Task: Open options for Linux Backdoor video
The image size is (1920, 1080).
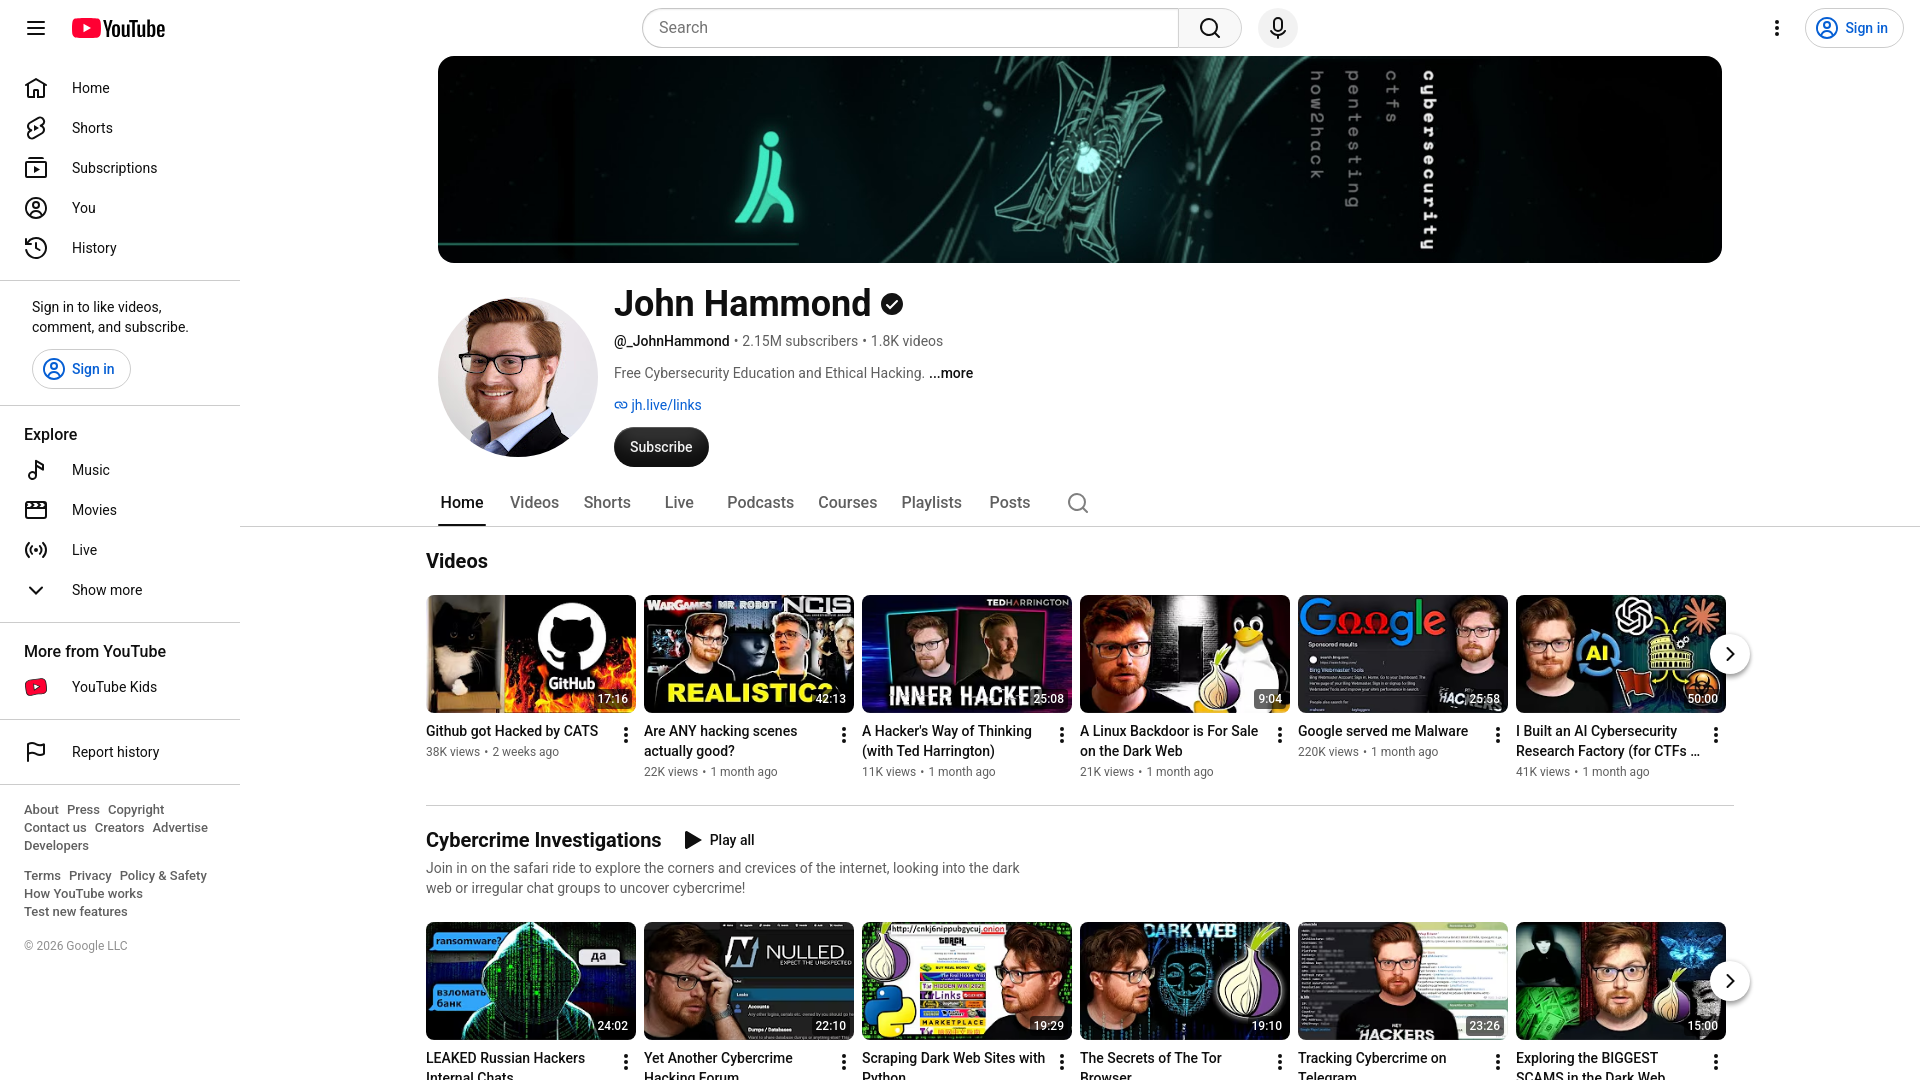Action: (x=1280, y=735)
